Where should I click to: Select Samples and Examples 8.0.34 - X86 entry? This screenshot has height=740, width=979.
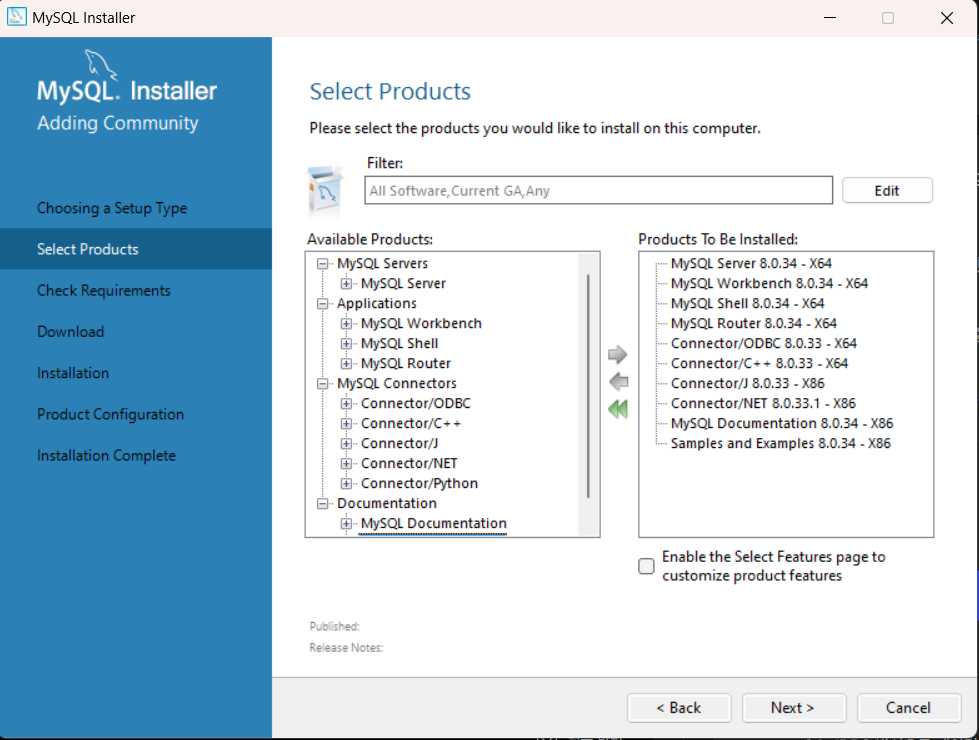[780, 443]
